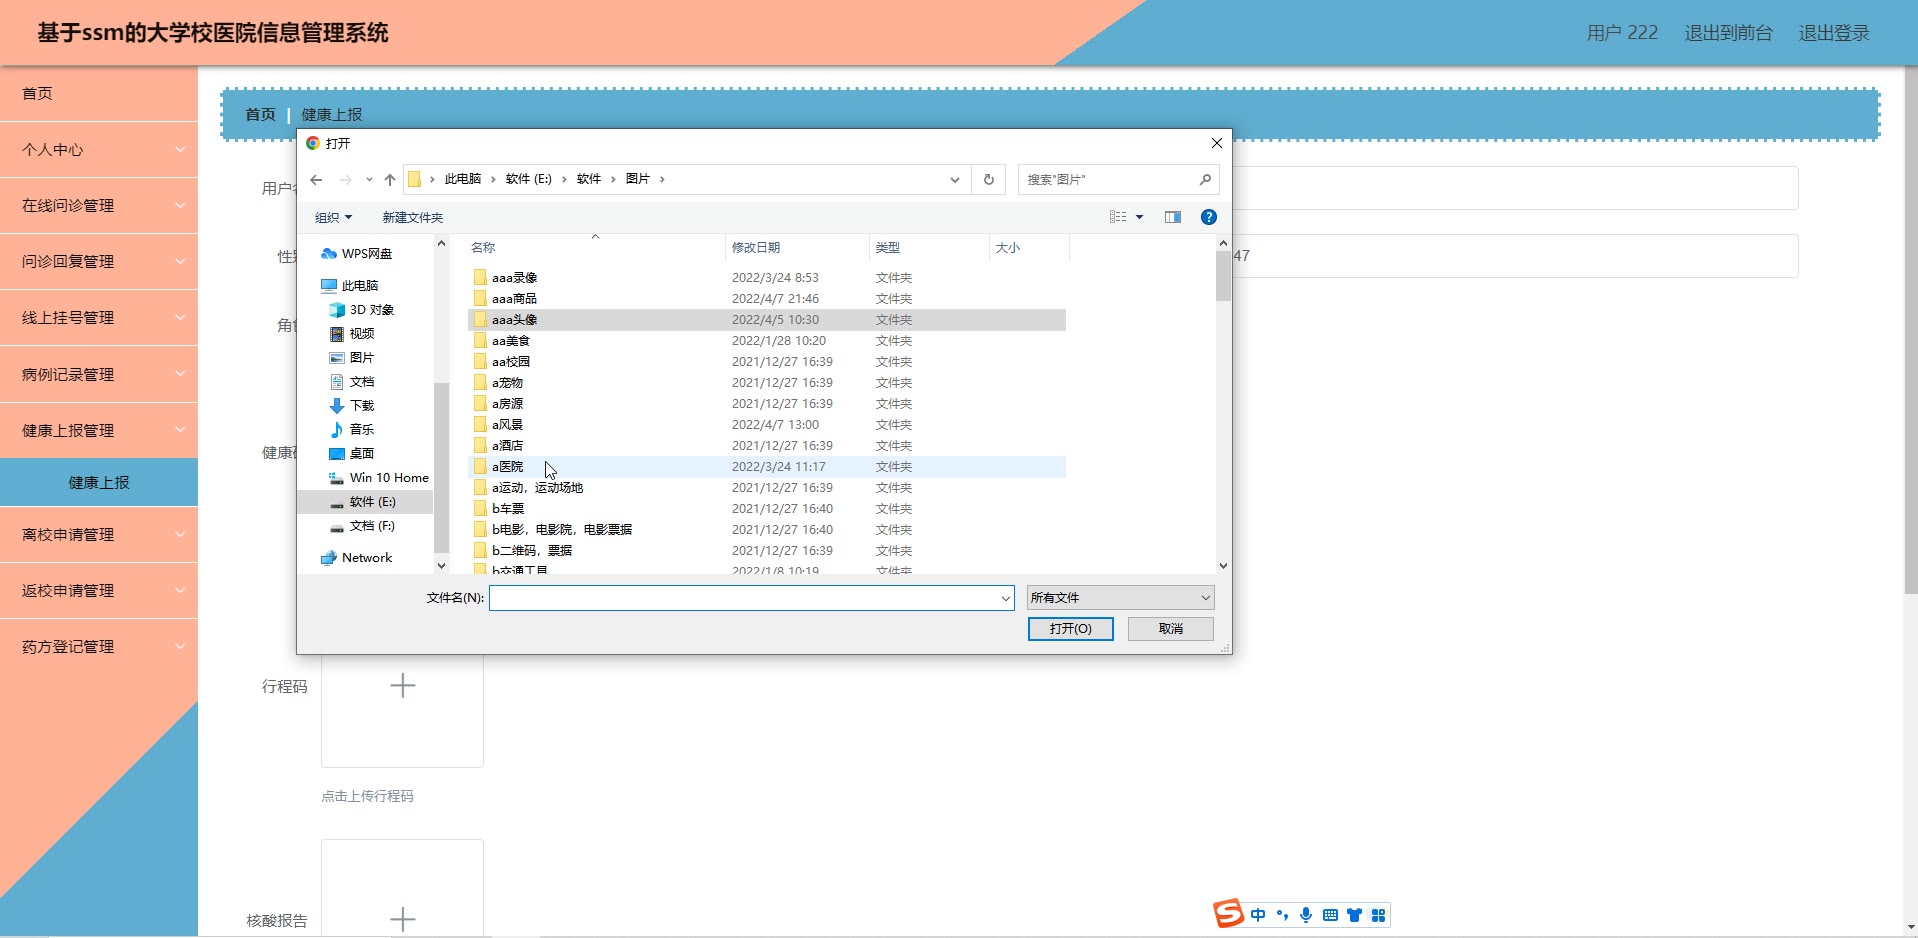Image resolution: width=1918 pixels, height=938 pixels.
Task: Click the aa美食 folder icon
Action: click(x=480, y=341)
